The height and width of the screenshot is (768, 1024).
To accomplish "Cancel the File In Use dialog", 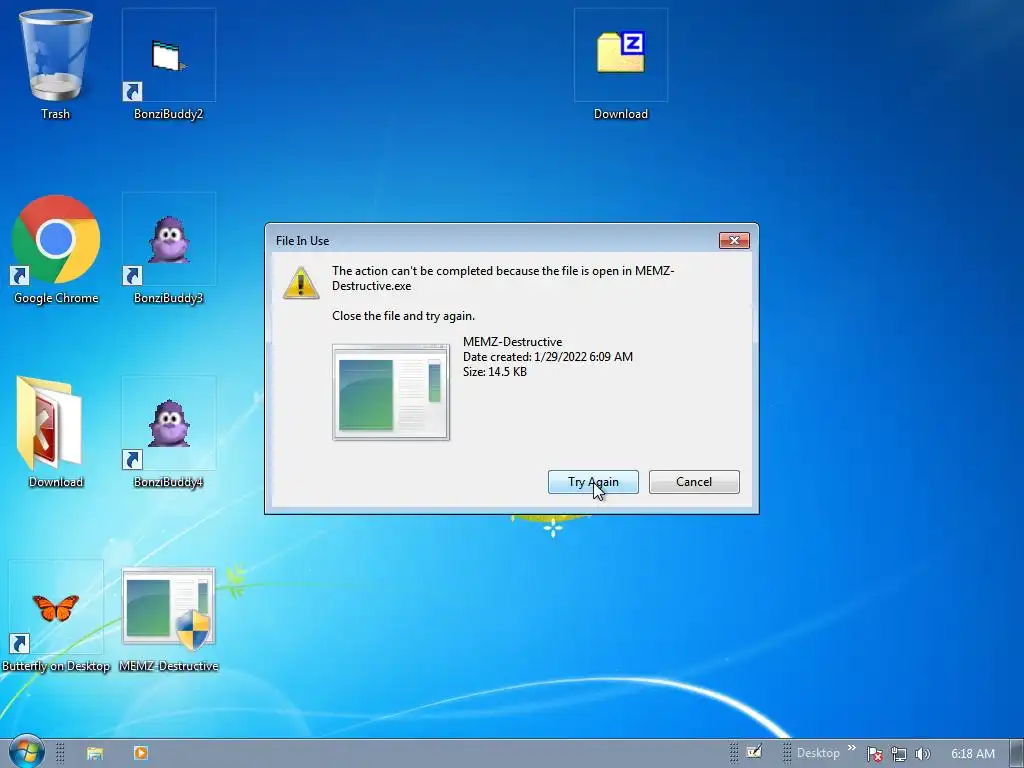I will [x=694, y=482].
